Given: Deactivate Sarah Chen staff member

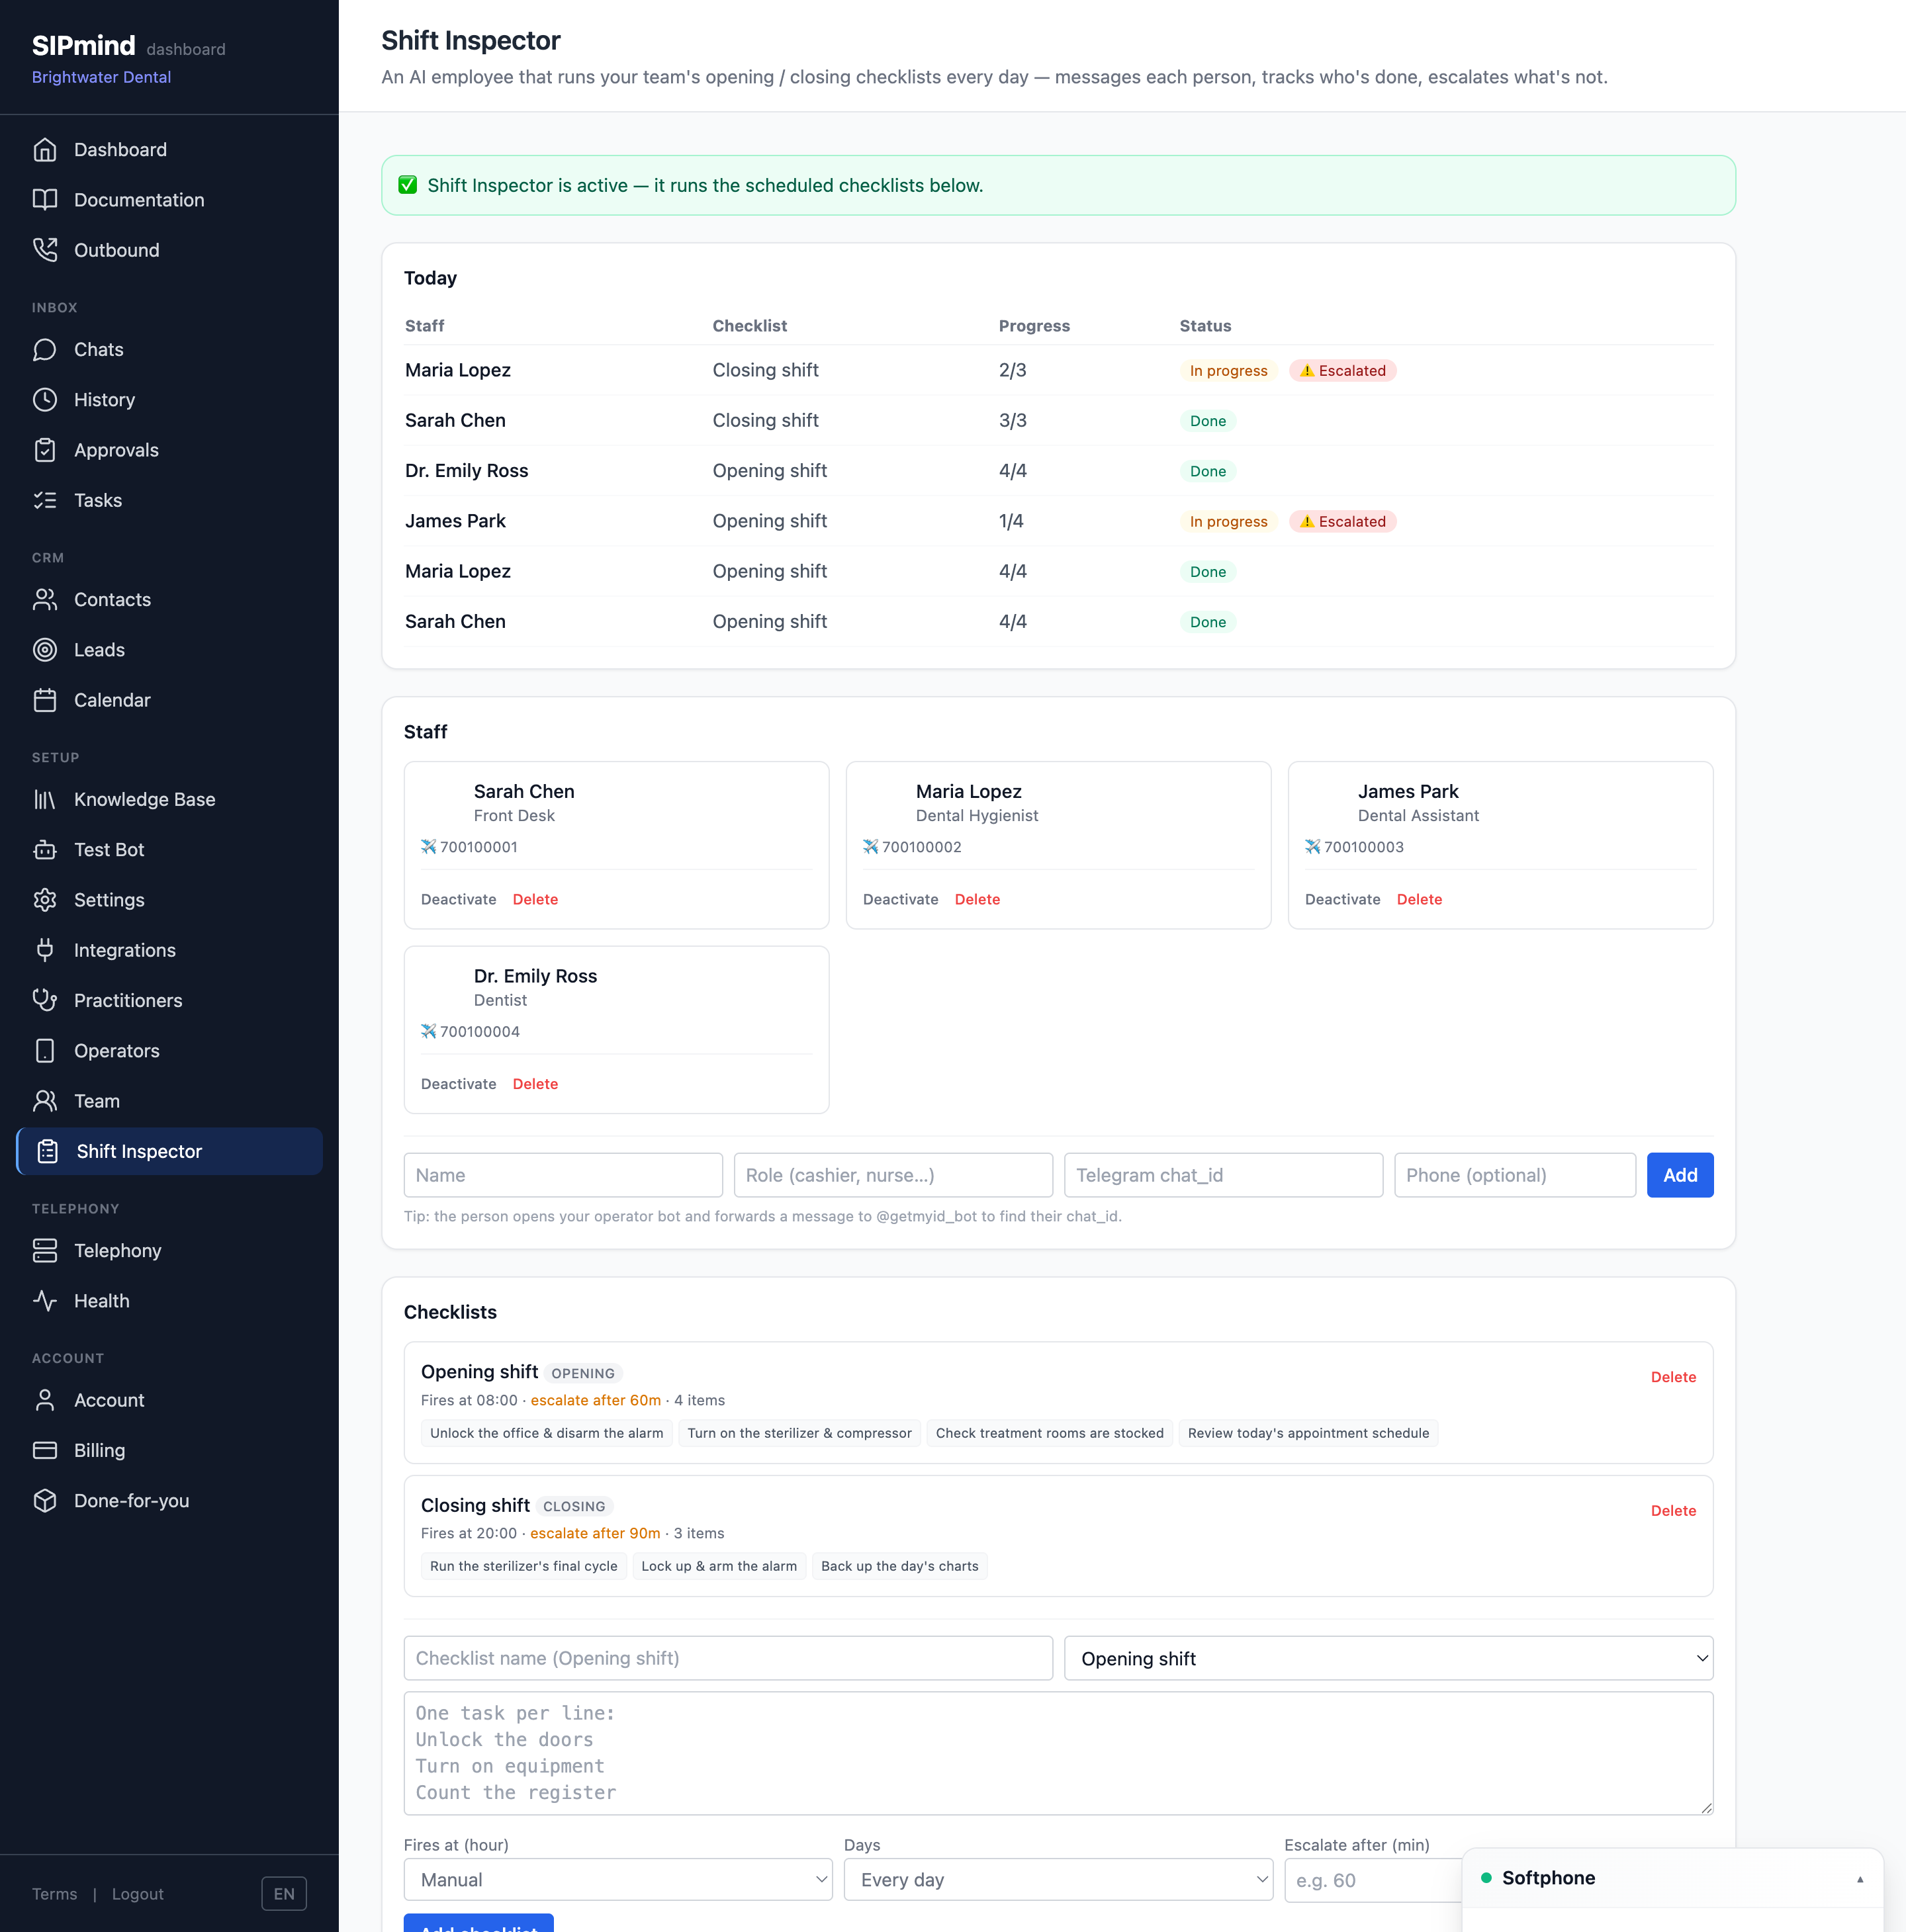Looking at the screenshot, I should click(458, 899).
